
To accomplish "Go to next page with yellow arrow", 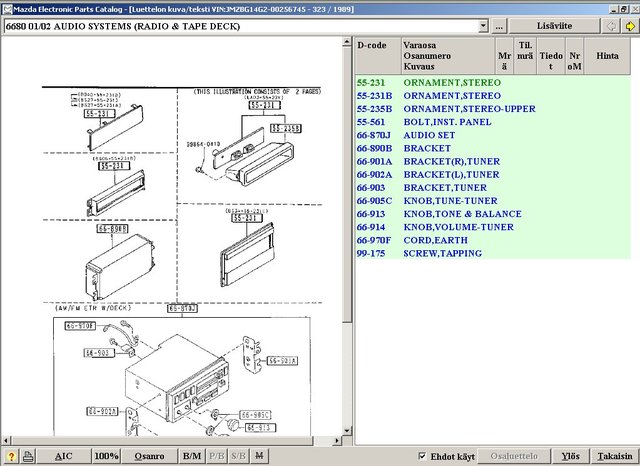I will pos(630,26).
